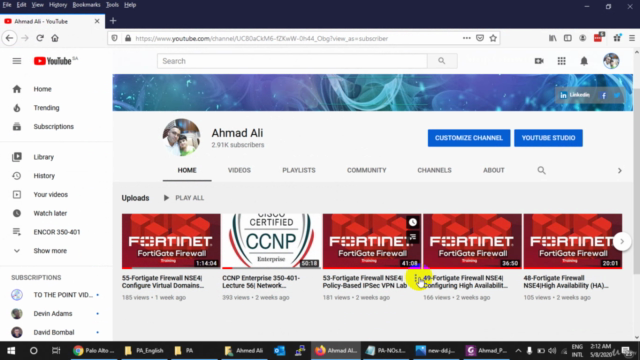
Task: Switch to the Community tab
Action: point(367,170)
